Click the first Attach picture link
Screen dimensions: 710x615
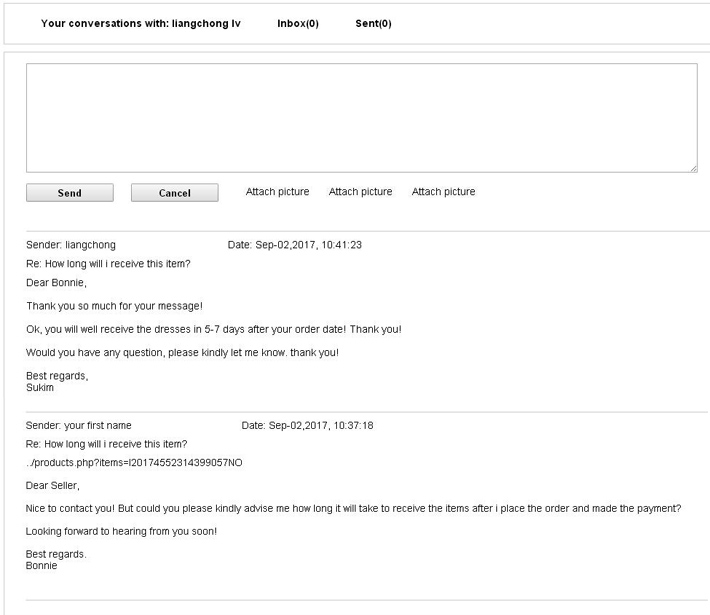[277, 192]
